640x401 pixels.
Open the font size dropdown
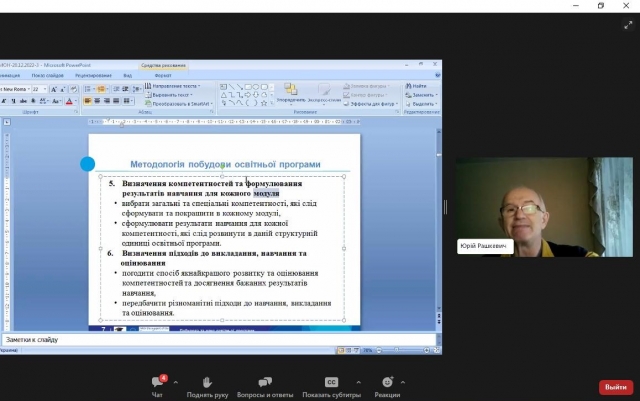[x=45, y=88]
